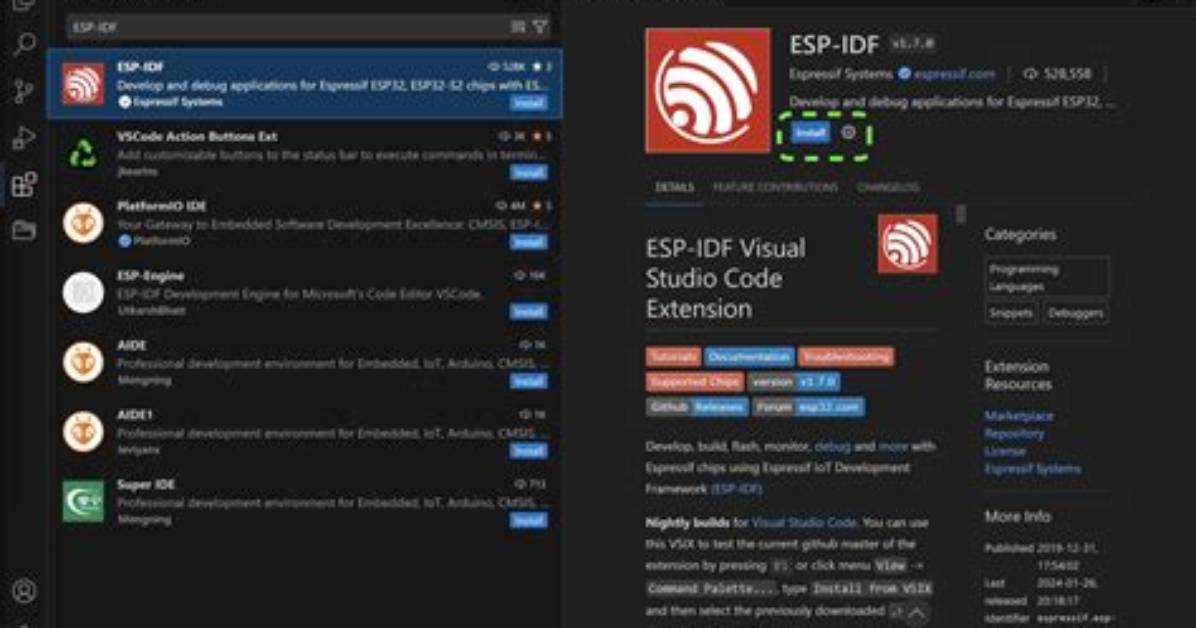
Task: Select the Super IDE extension title
Action: click(x=146, y=485)
